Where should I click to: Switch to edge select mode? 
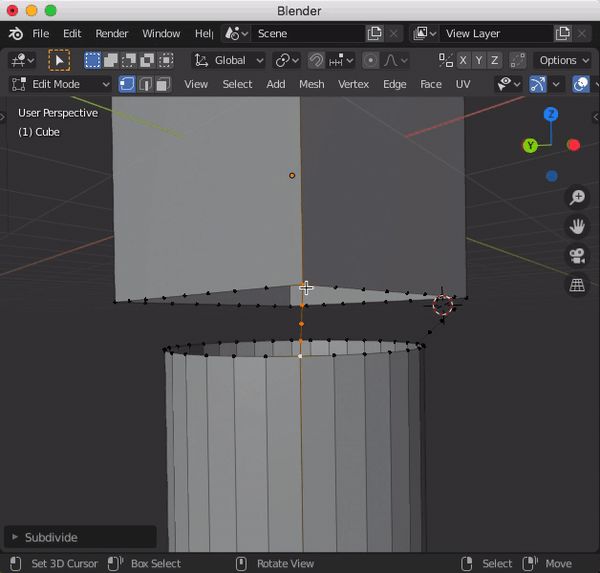point(145,84)
